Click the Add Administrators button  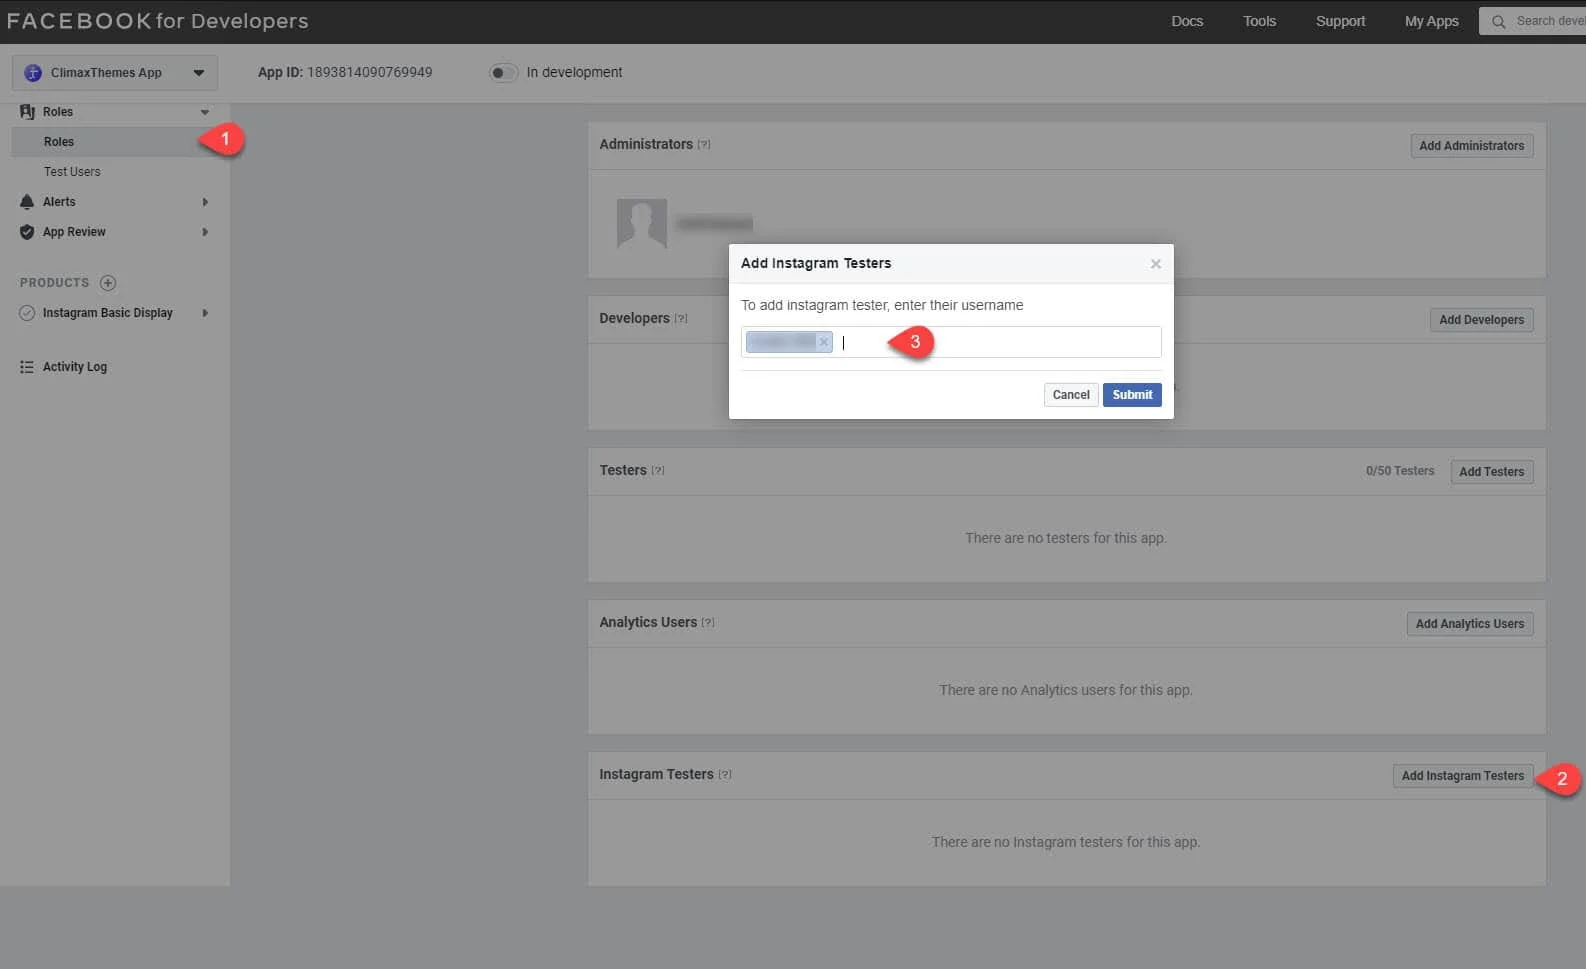[x=1471, y=146]
